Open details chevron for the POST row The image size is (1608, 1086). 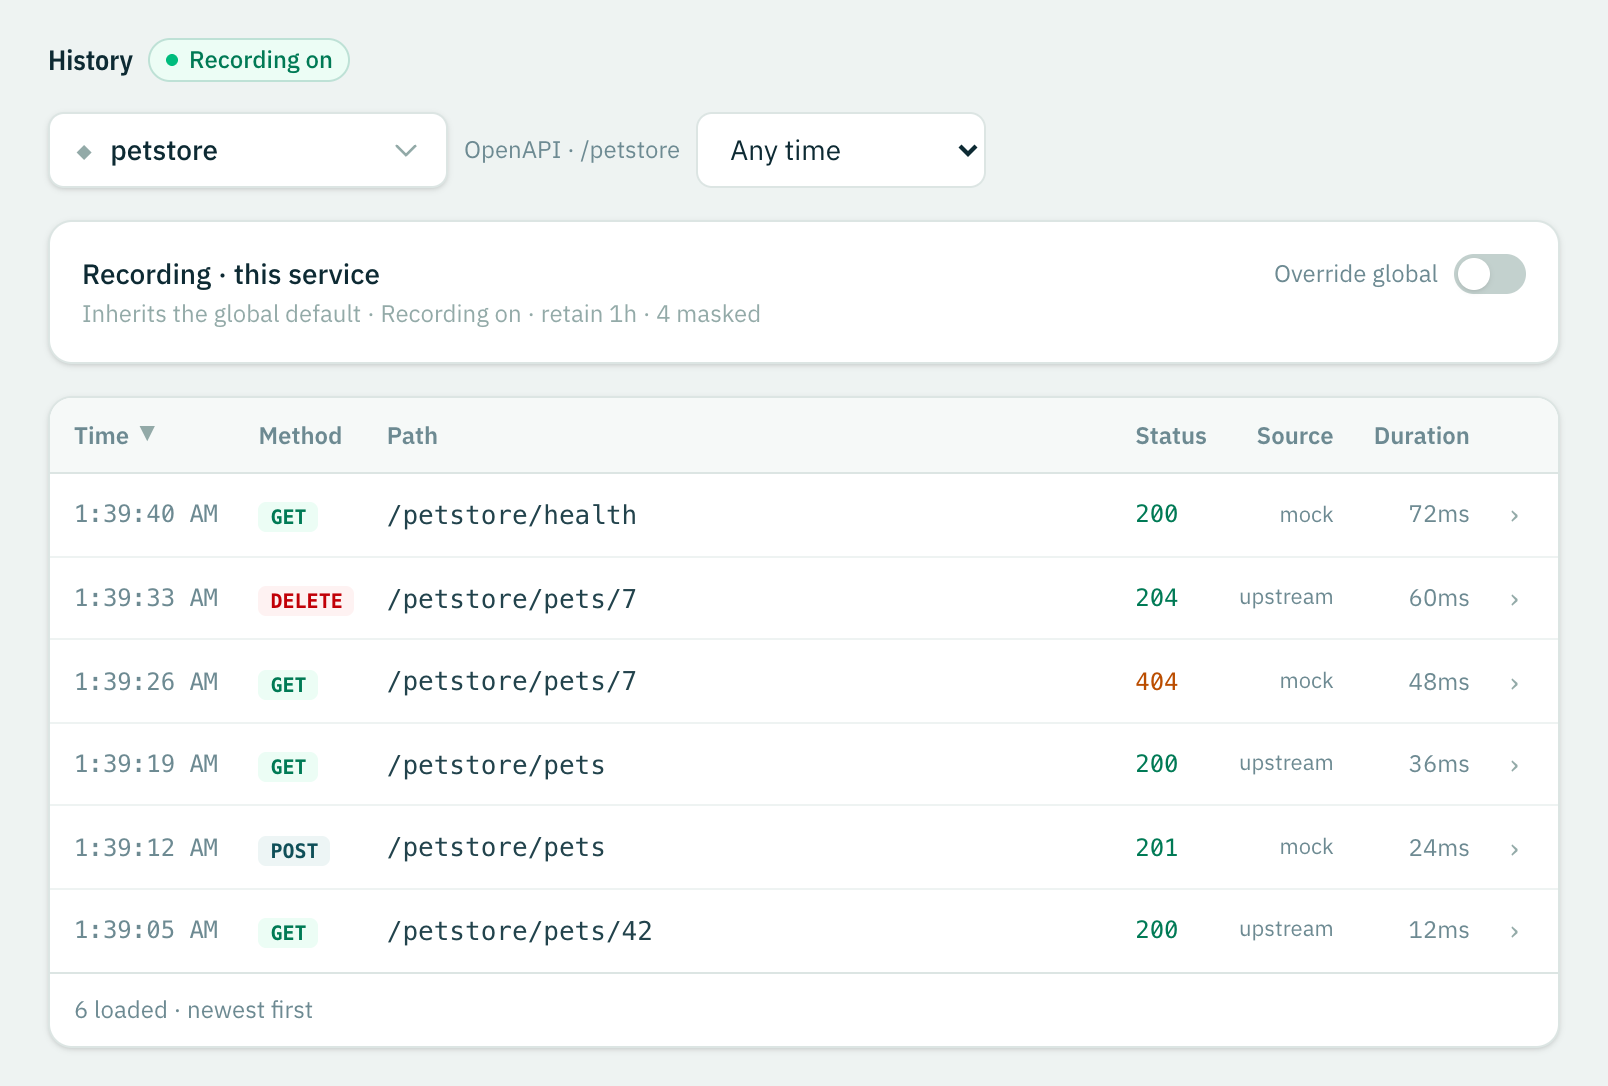(x=1514, y=850)
